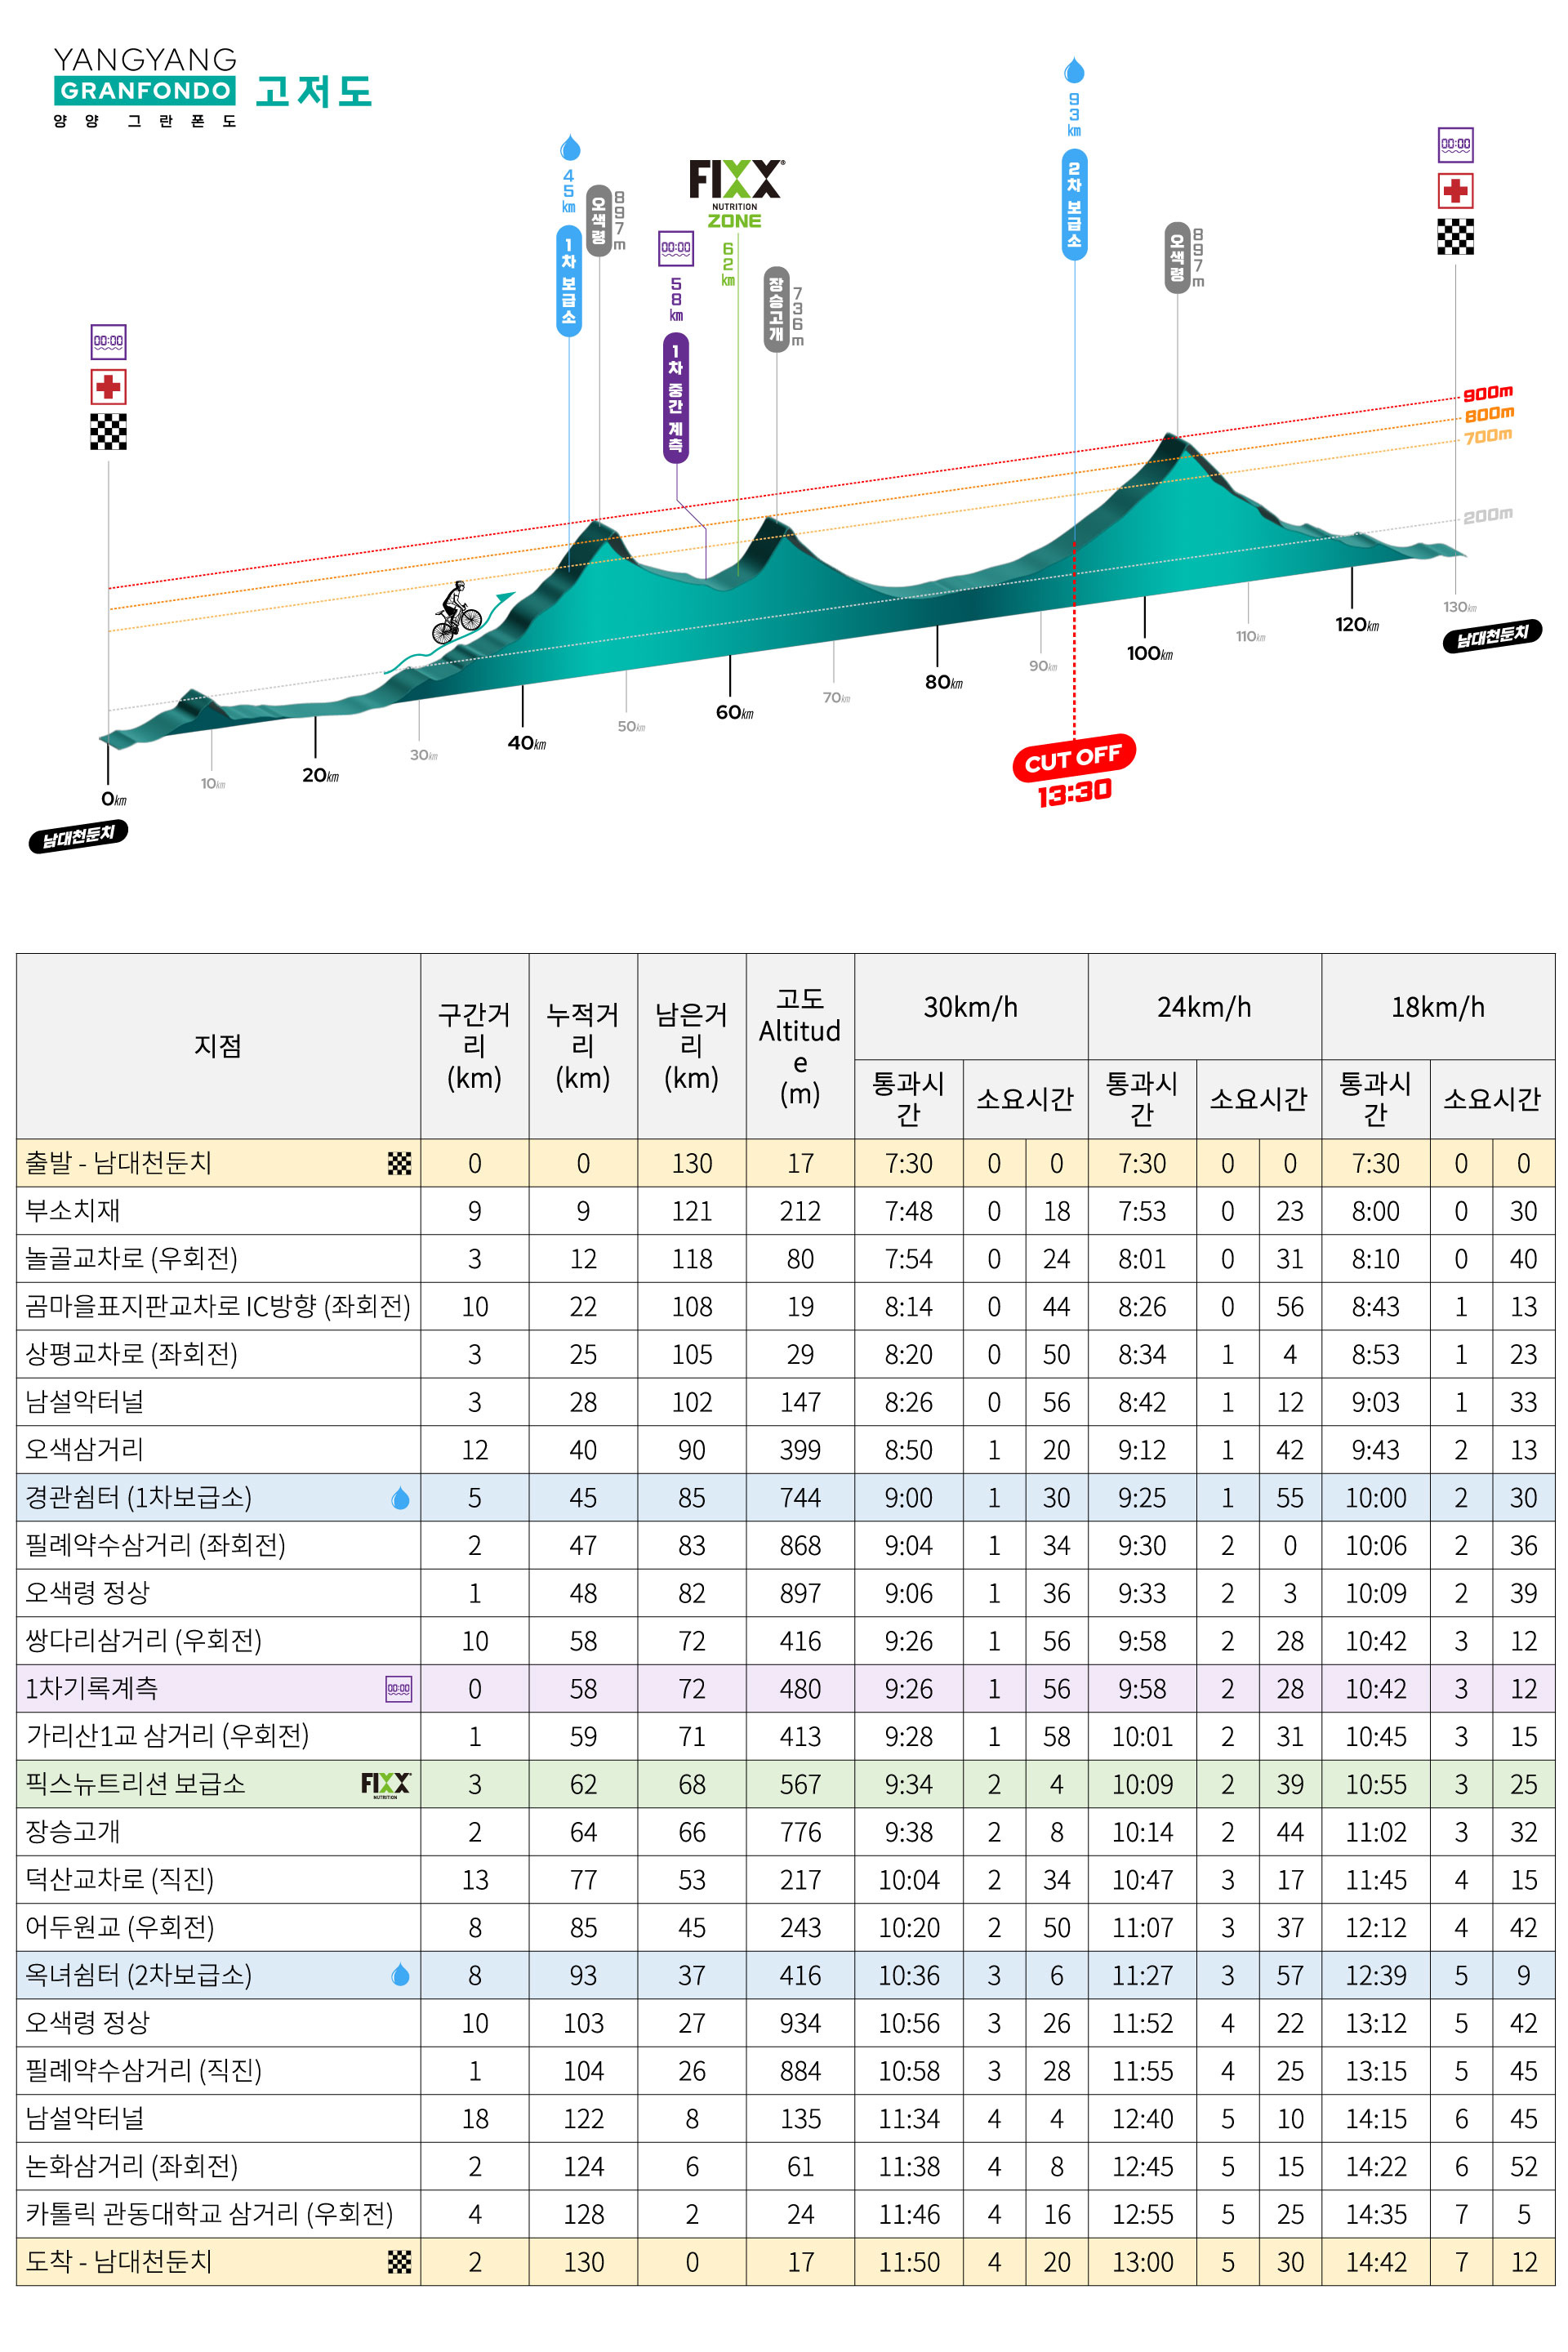Select the purple 1차 중간 계측 marker

pyautogui.click(x=676, y=398)
